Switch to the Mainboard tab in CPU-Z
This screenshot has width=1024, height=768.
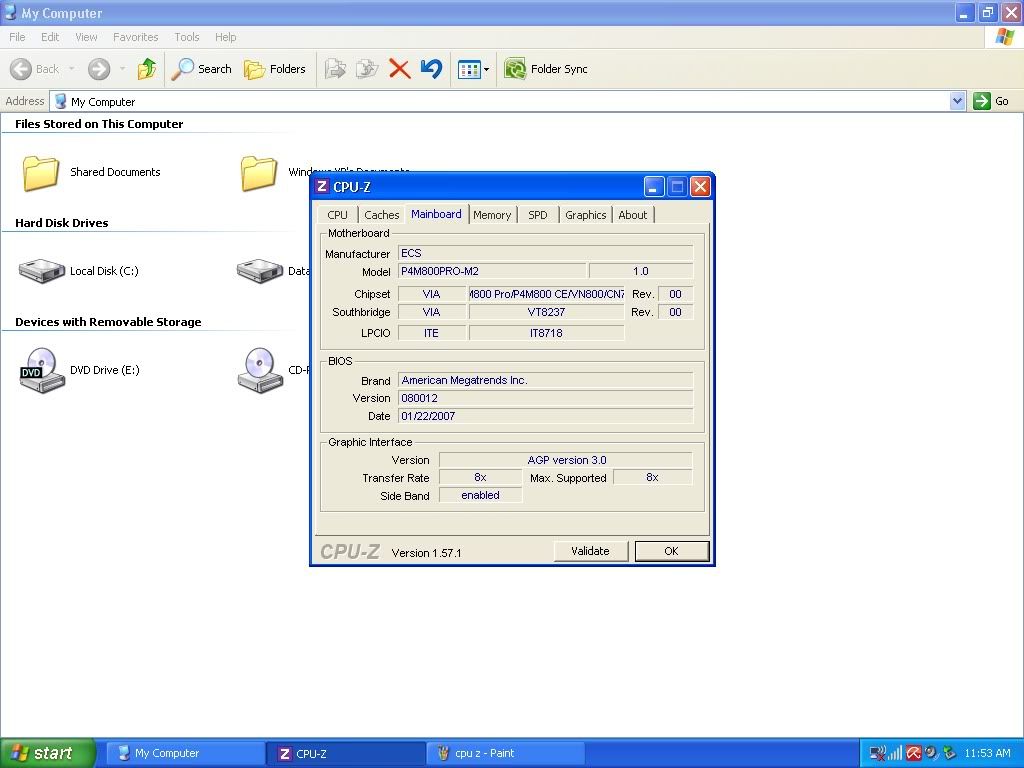436,214
